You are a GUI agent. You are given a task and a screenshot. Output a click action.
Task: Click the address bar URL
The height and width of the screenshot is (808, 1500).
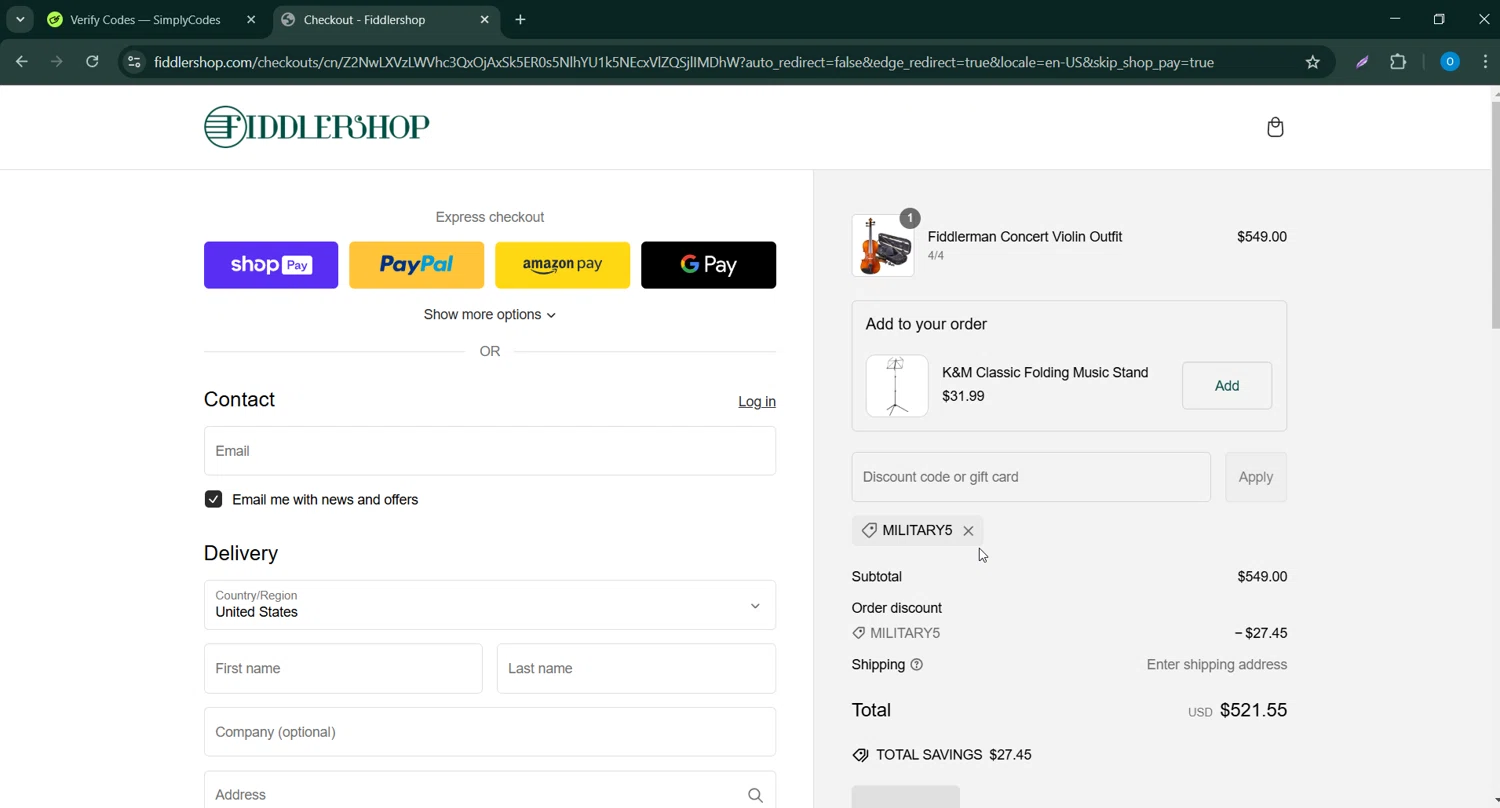[684, 62]
